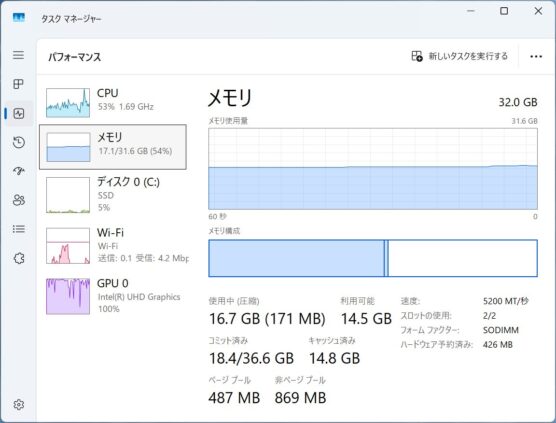Viewport: 556px width, 423px height.
Task: Open Task Manager settings gear
Action: point(18,405)
